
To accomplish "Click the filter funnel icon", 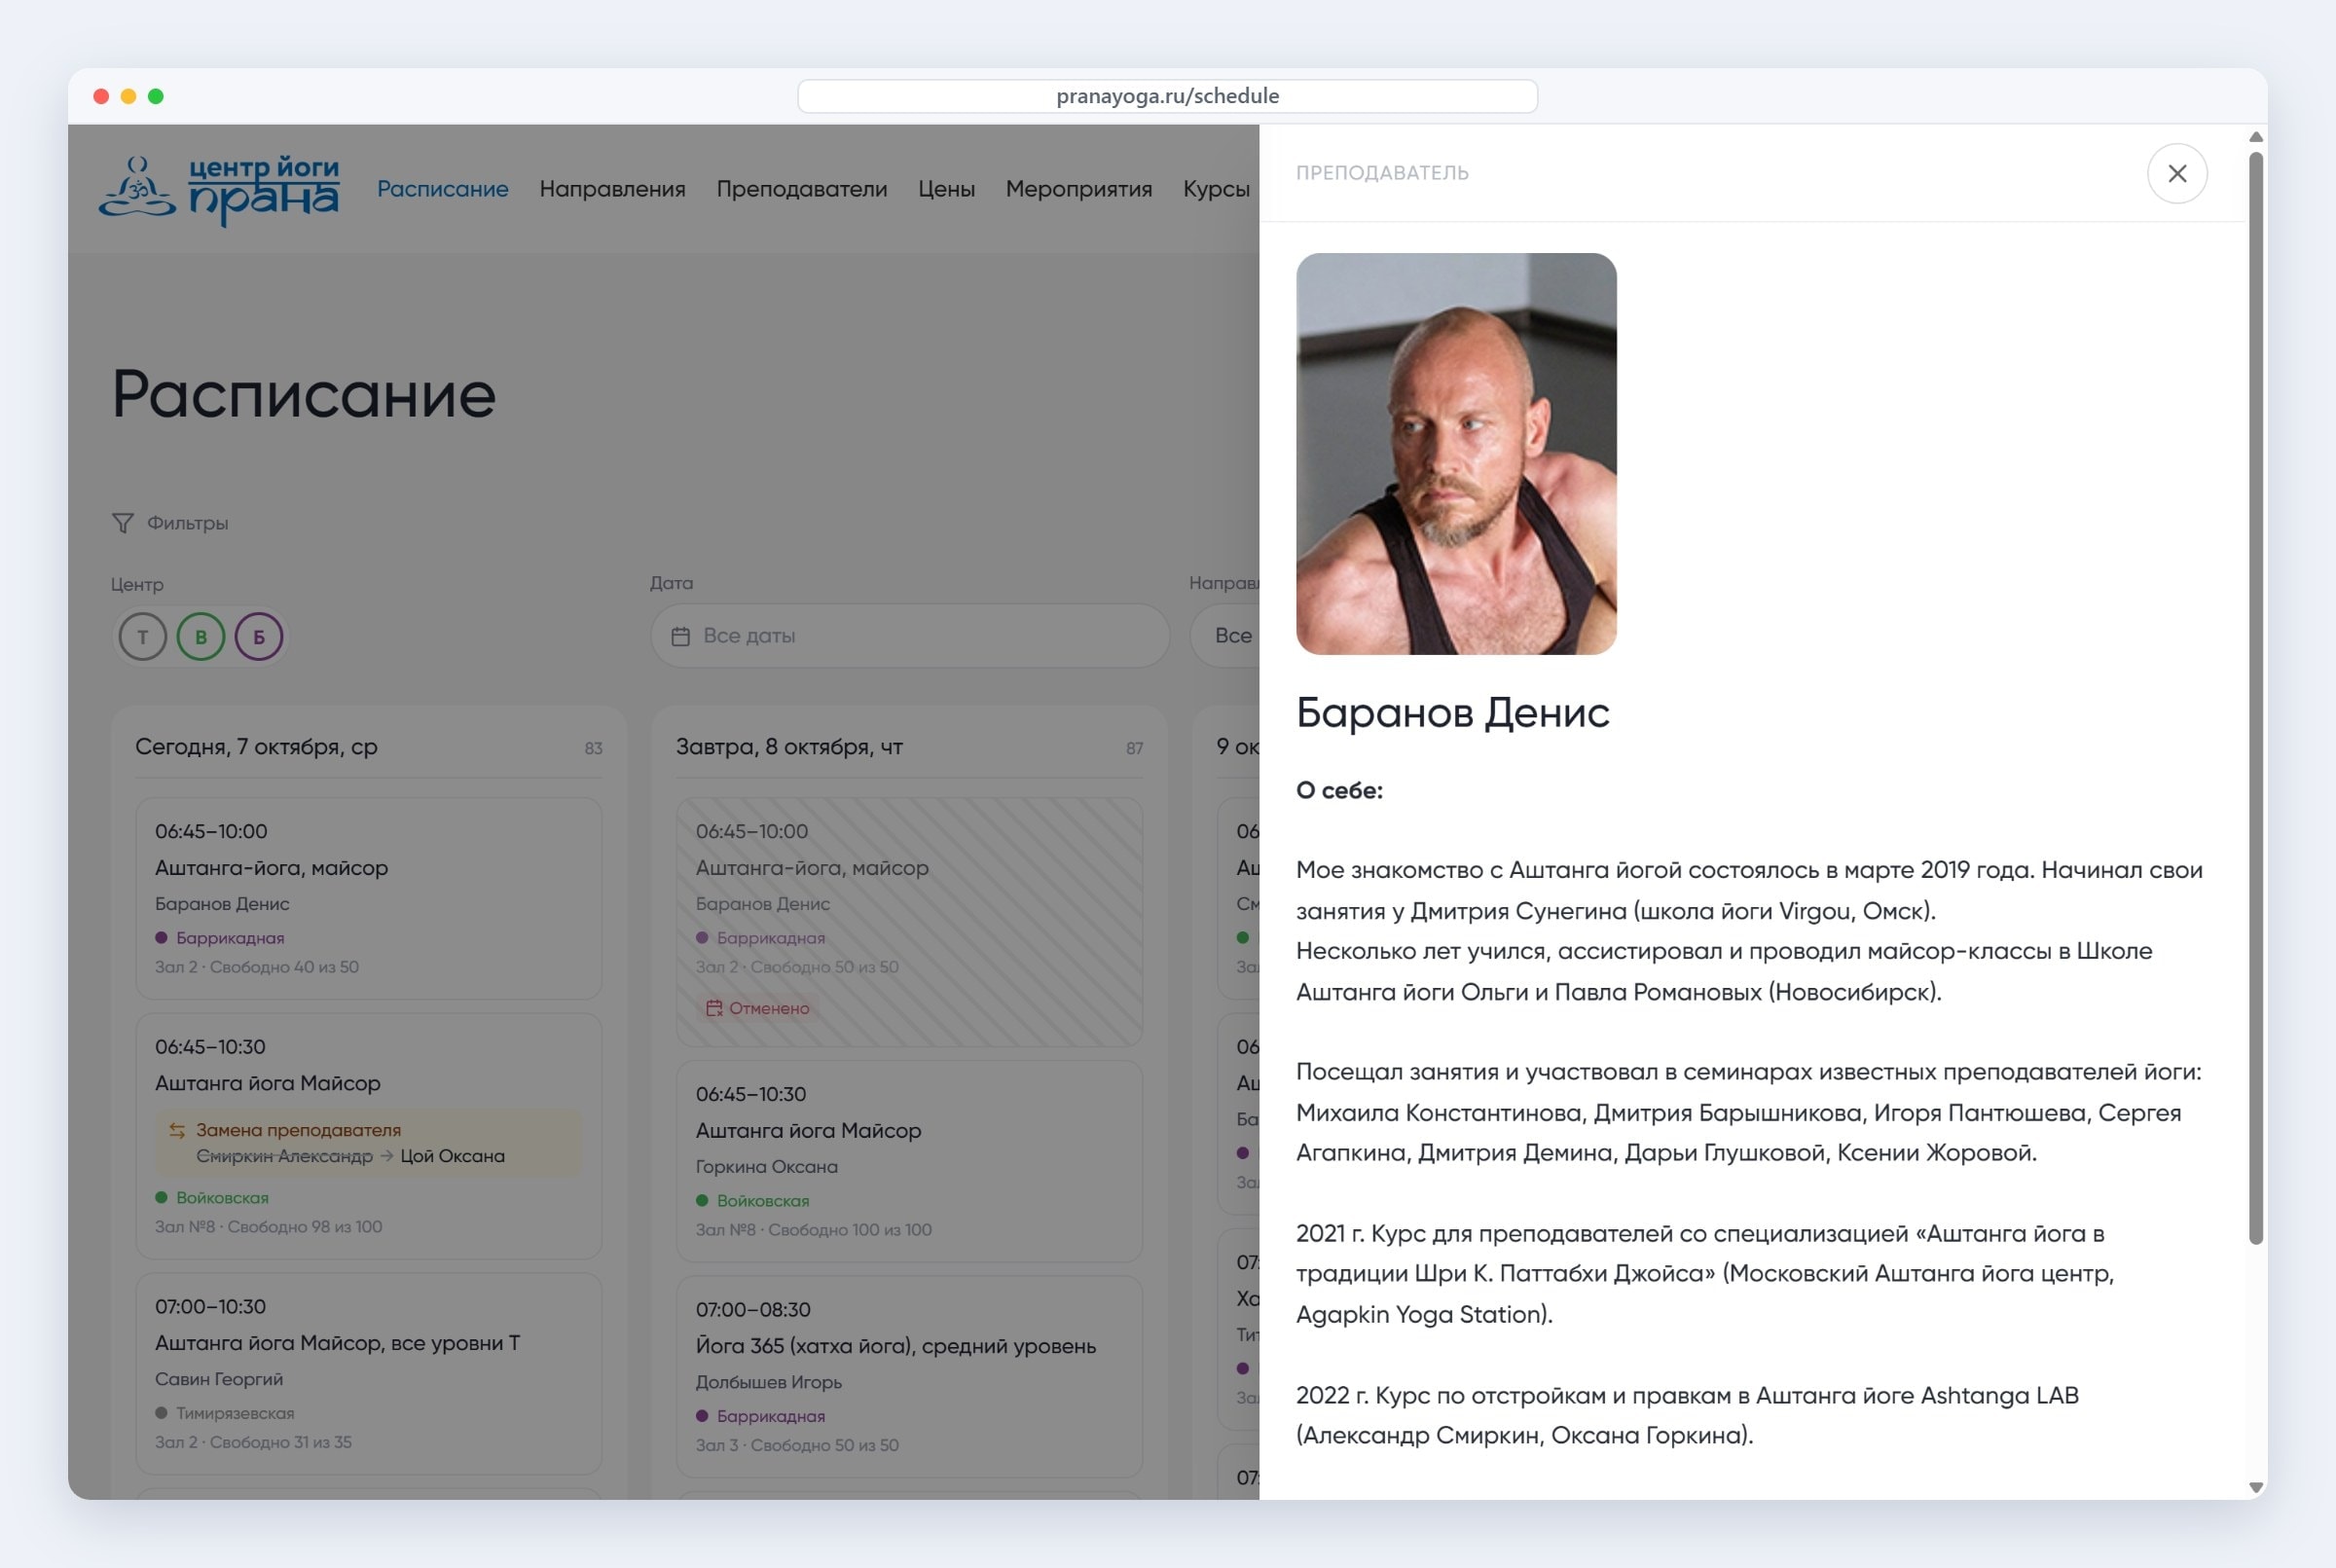I will click(122, 523).
